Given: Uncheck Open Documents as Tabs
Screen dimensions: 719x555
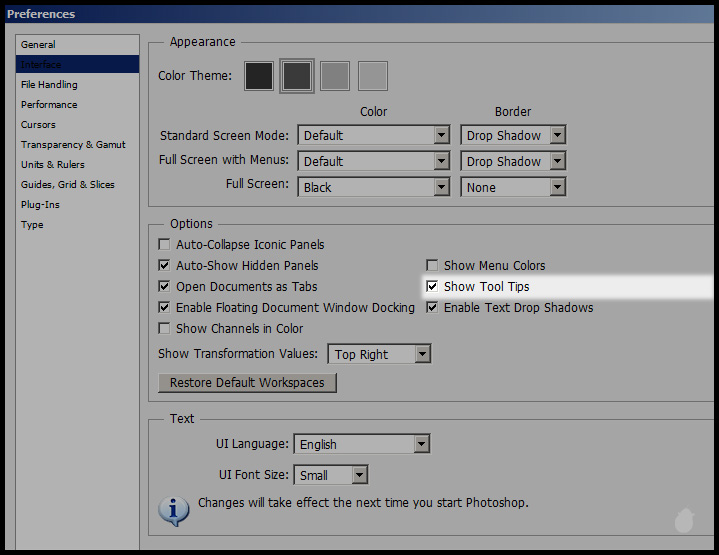Looking at the screenshot, I should tap(165, 287).
